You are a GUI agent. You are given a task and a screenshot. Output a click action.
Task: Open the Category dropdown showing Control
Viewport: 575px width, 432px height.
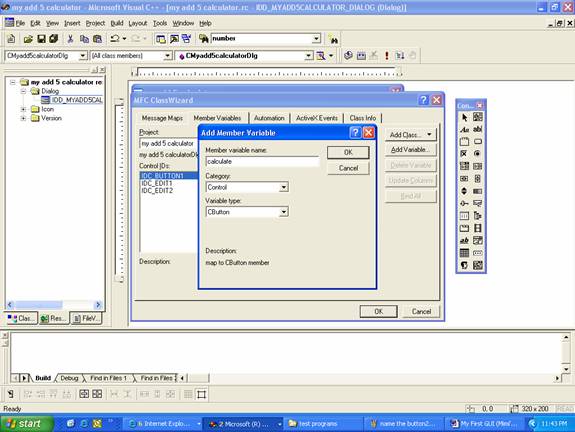pos(283,187)
